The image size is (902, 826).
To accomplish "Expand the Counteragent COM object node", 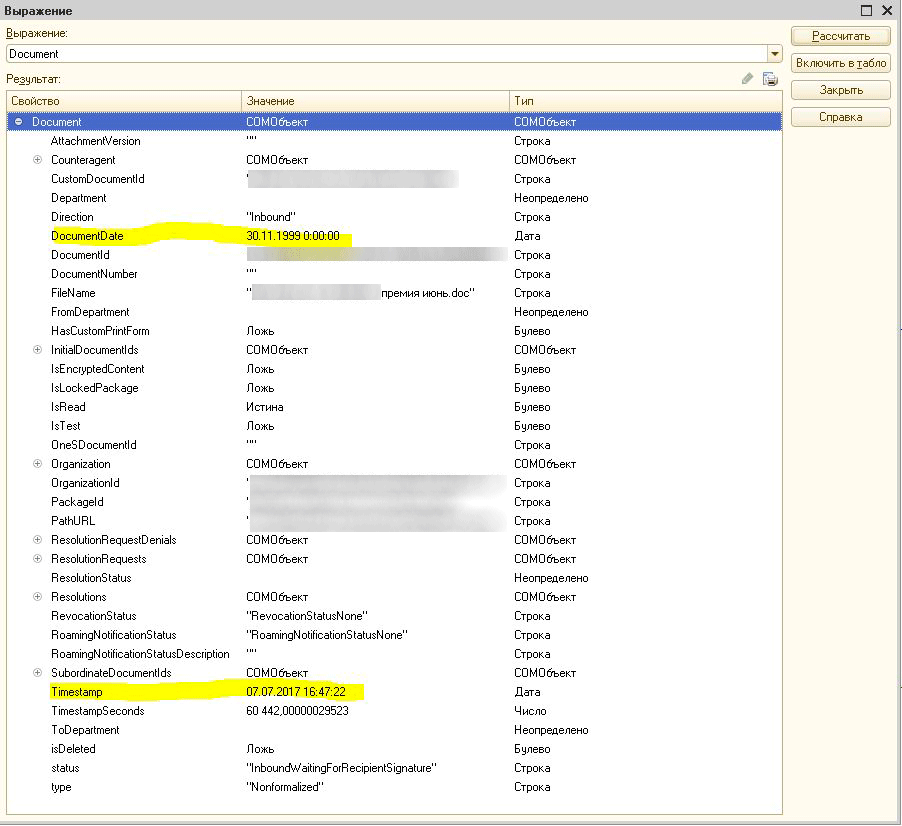I will (x=35, y=160).
